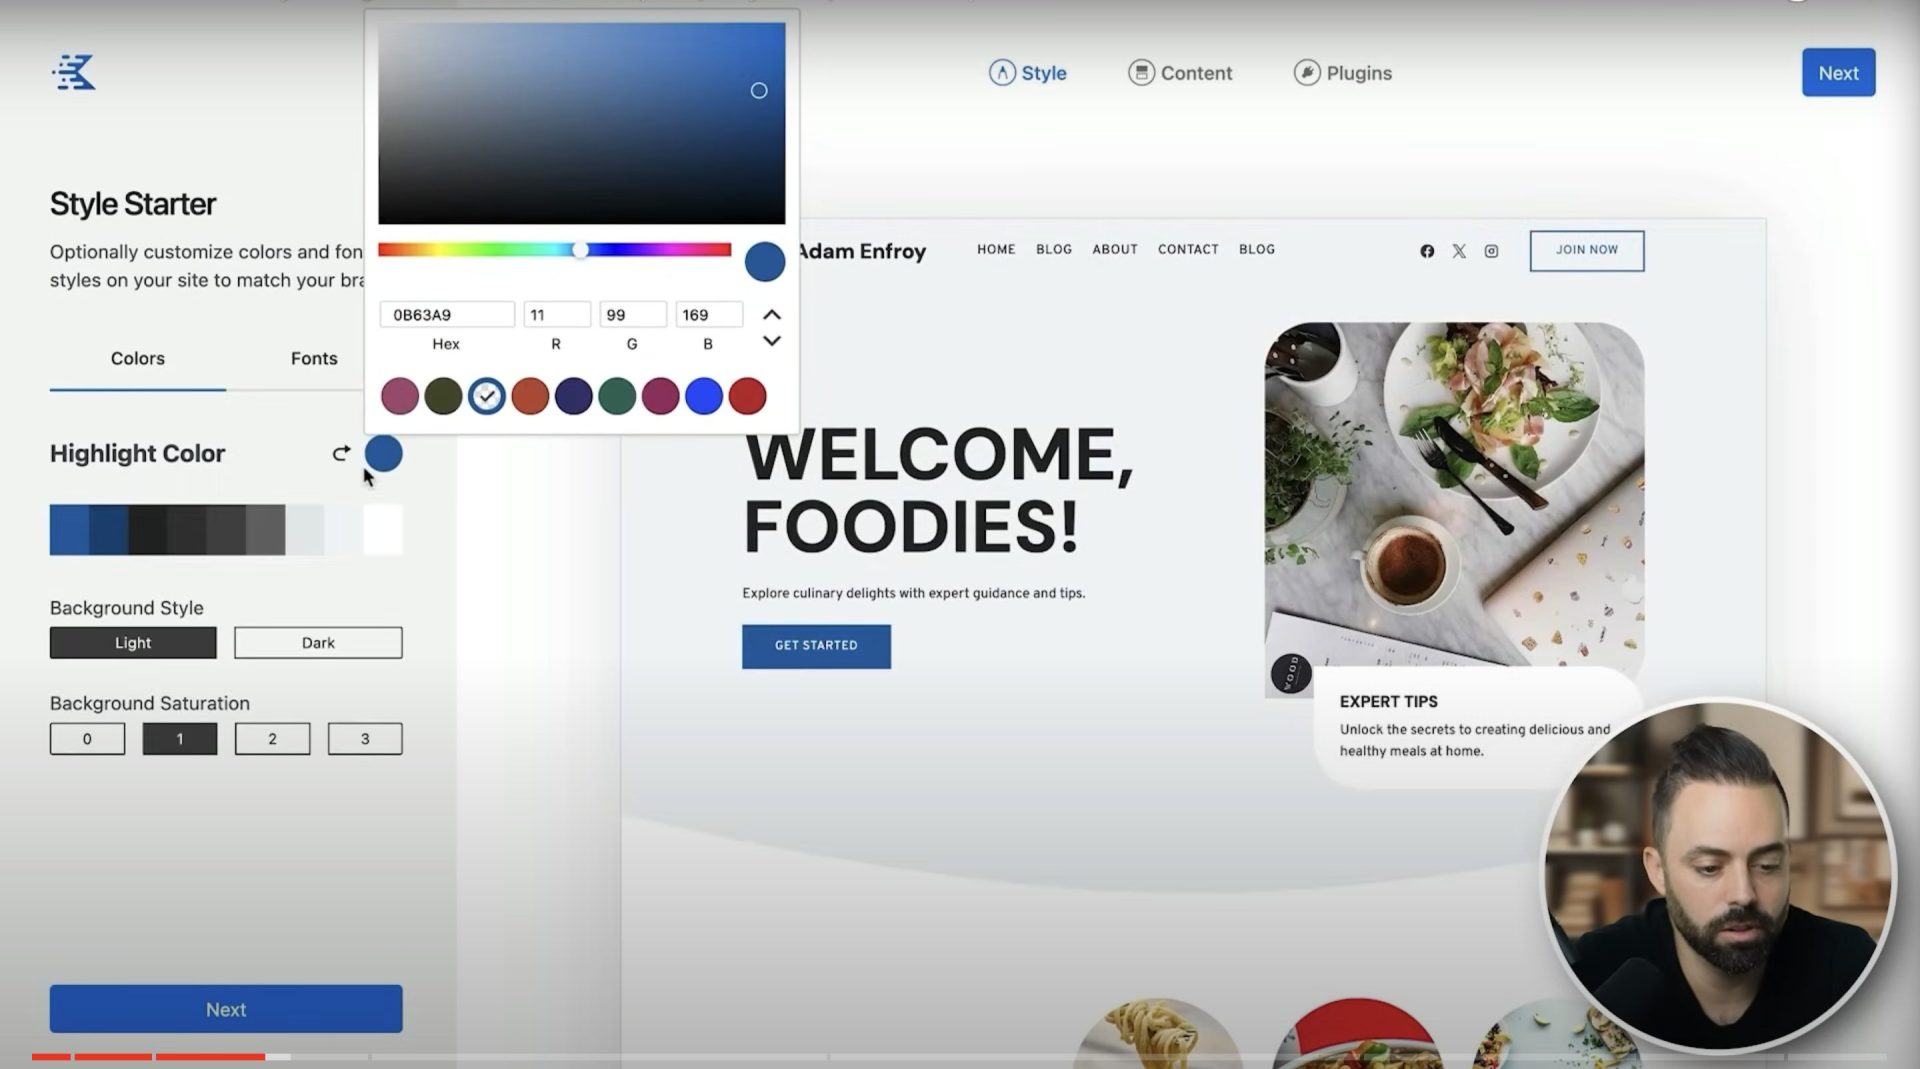Open the Highlight Color swatch picker
Image resolution: width=1920 pixels, height=1069 pixels.
click(383, 453)
